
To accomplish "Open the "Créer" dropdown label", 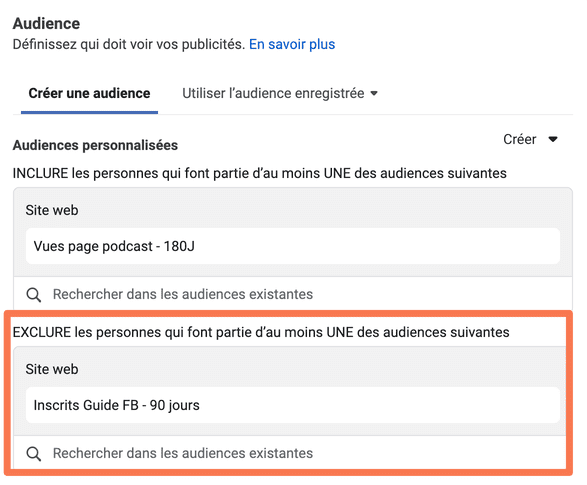I will 519,139.
